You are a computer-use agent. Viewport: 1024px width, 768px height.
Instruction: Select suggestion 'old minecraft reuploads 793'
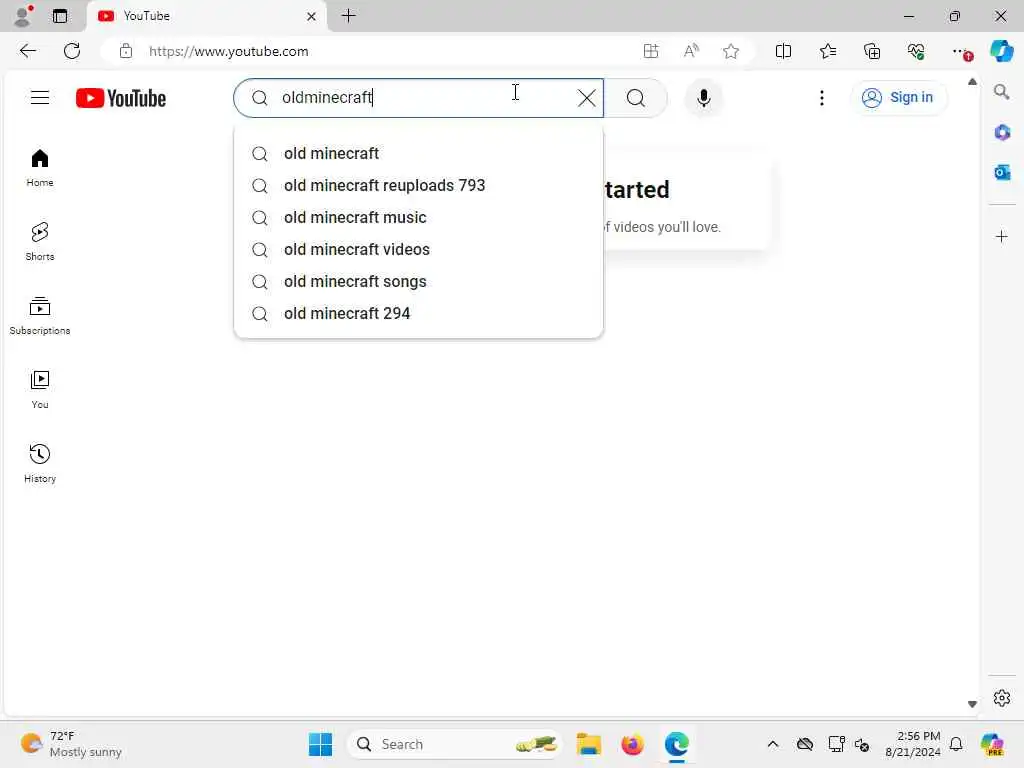tap(418, 185)
